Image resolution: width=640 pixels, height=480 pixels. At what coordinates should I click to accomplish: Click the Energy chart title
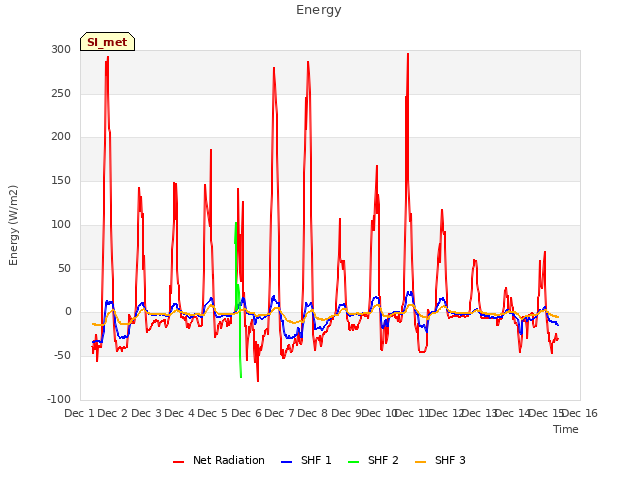coord(319,10)
